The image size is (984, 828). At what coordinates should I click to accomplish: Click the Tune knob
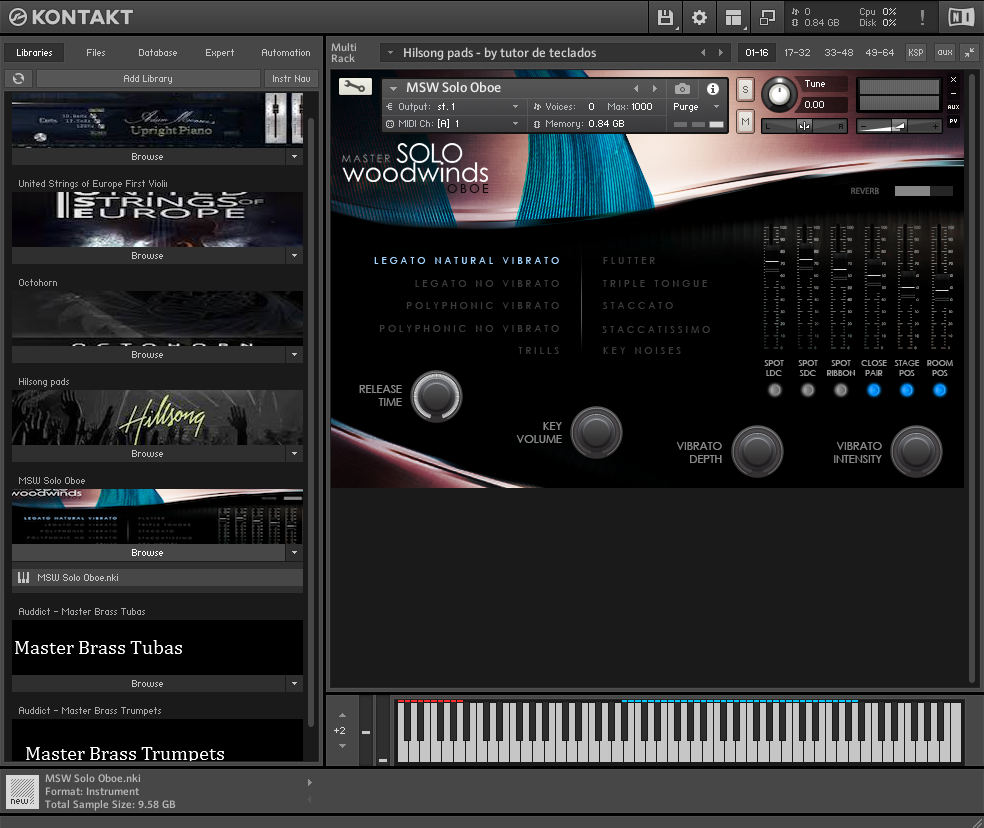(x=779, y=94)
